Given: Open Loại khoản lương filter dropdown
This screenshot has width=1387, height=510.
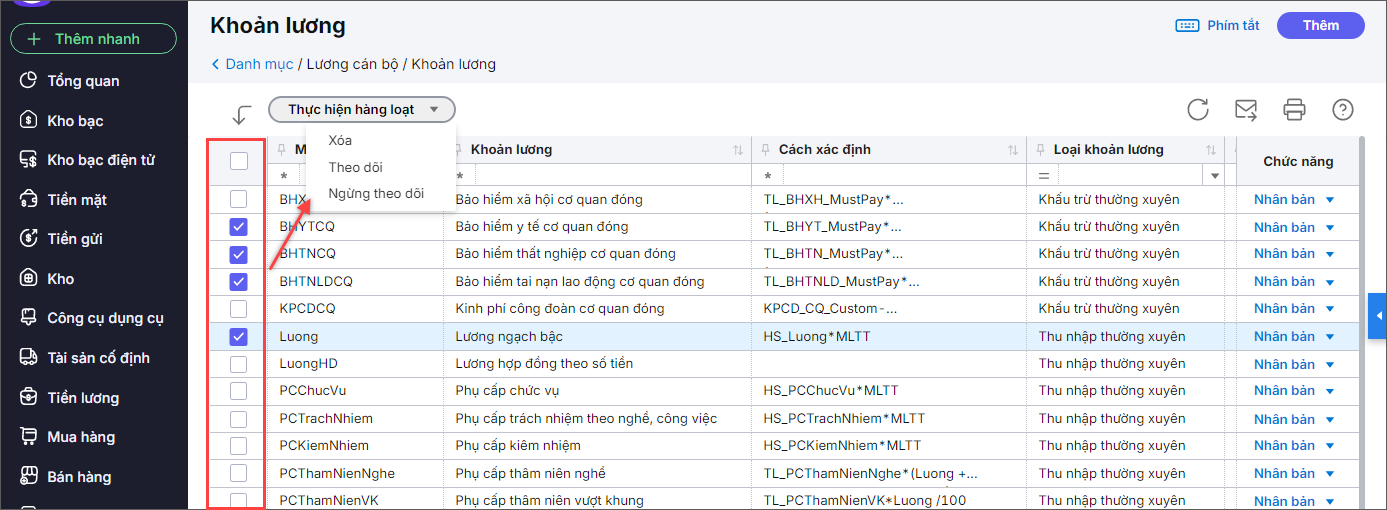Looking at the screenshot, I should coord(1215,176).
